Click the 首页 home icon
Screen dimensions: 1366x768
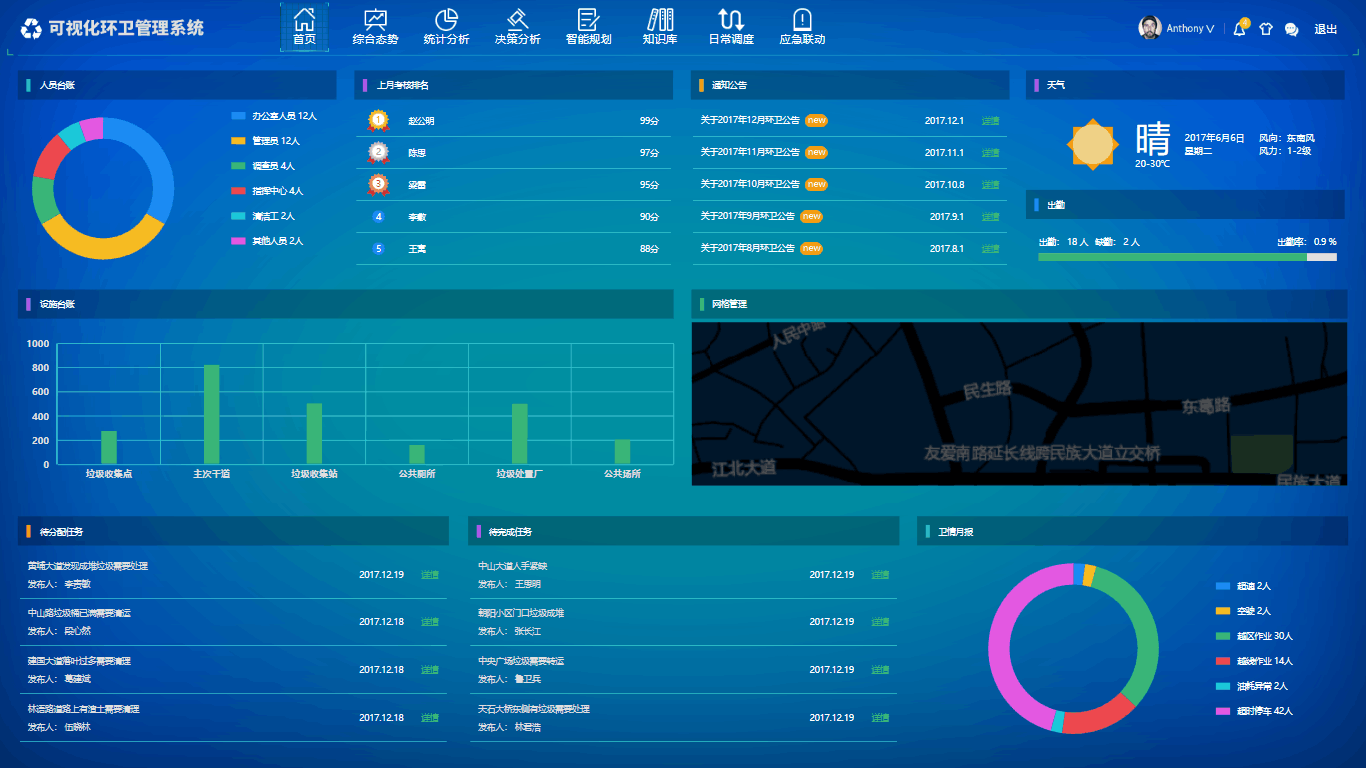304,20
